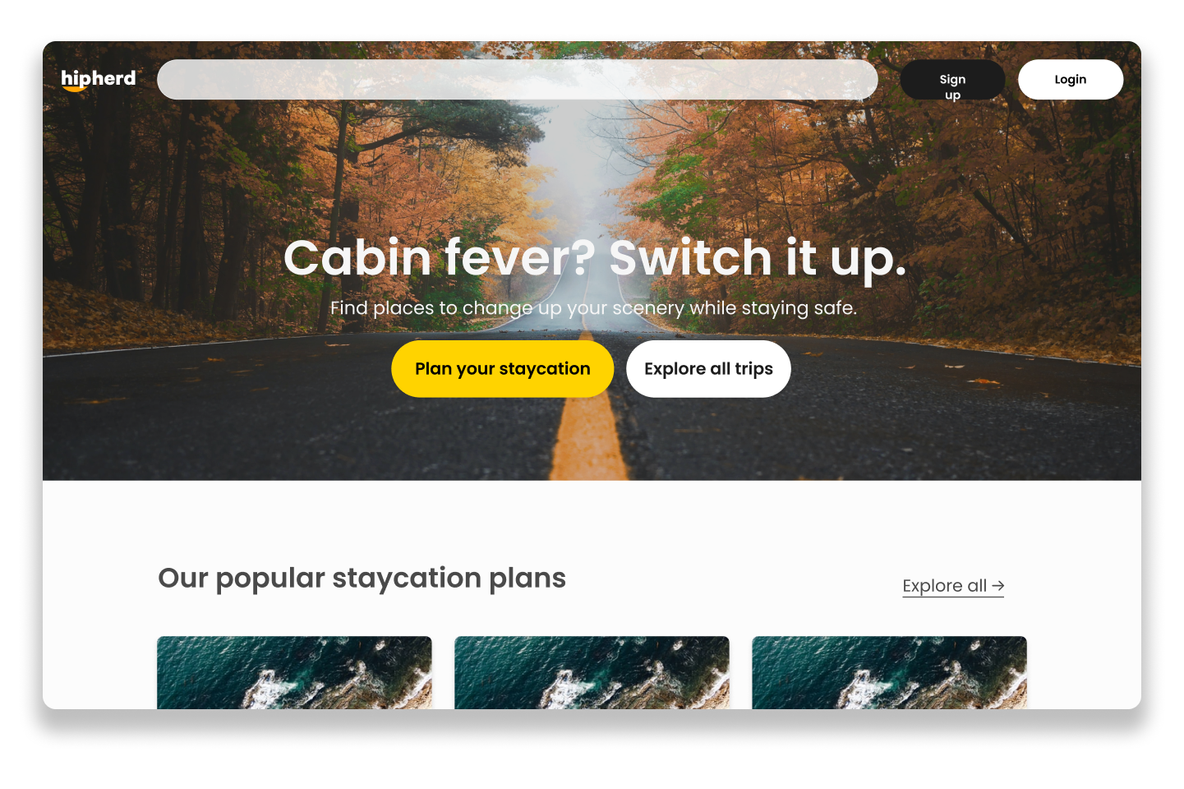Select Plan your staycation button
The image size is (1184, 789).
[502, 368]
